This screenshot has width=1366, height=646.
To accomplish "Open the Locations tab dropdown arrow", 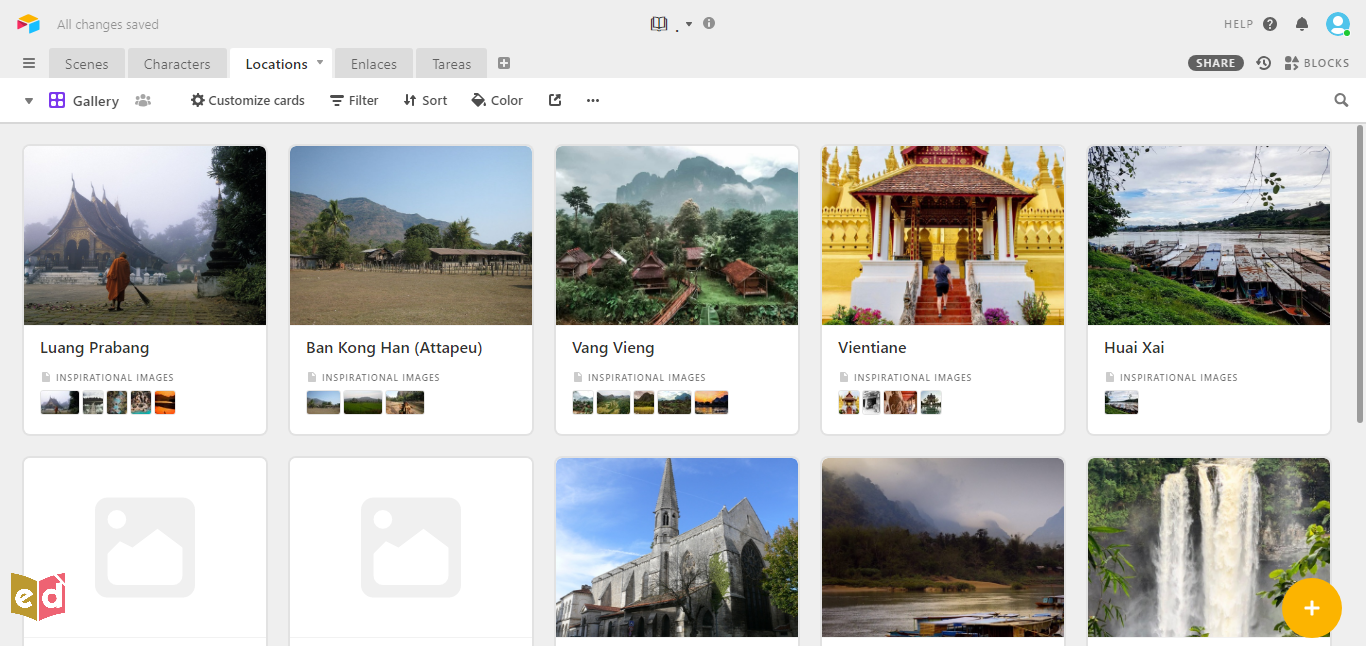I will tap(320, 62).
